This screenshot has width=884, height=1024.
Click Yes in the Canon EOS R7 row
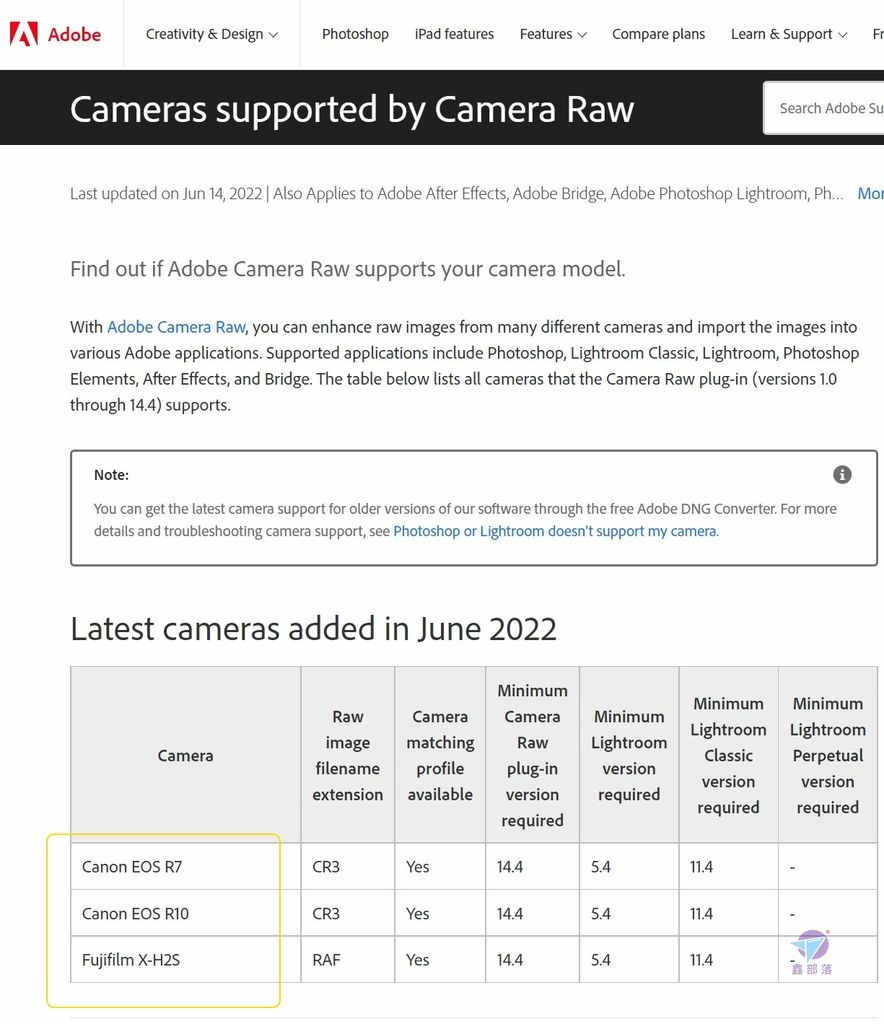440,867
